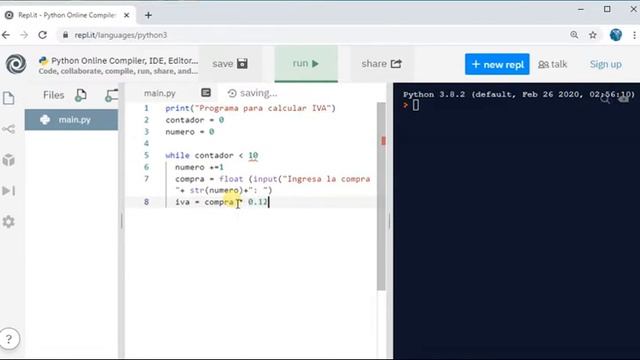The image size is (640, 360).
Task: Click 'numero = 0' on line 3
Action: [x=190, y=132]
